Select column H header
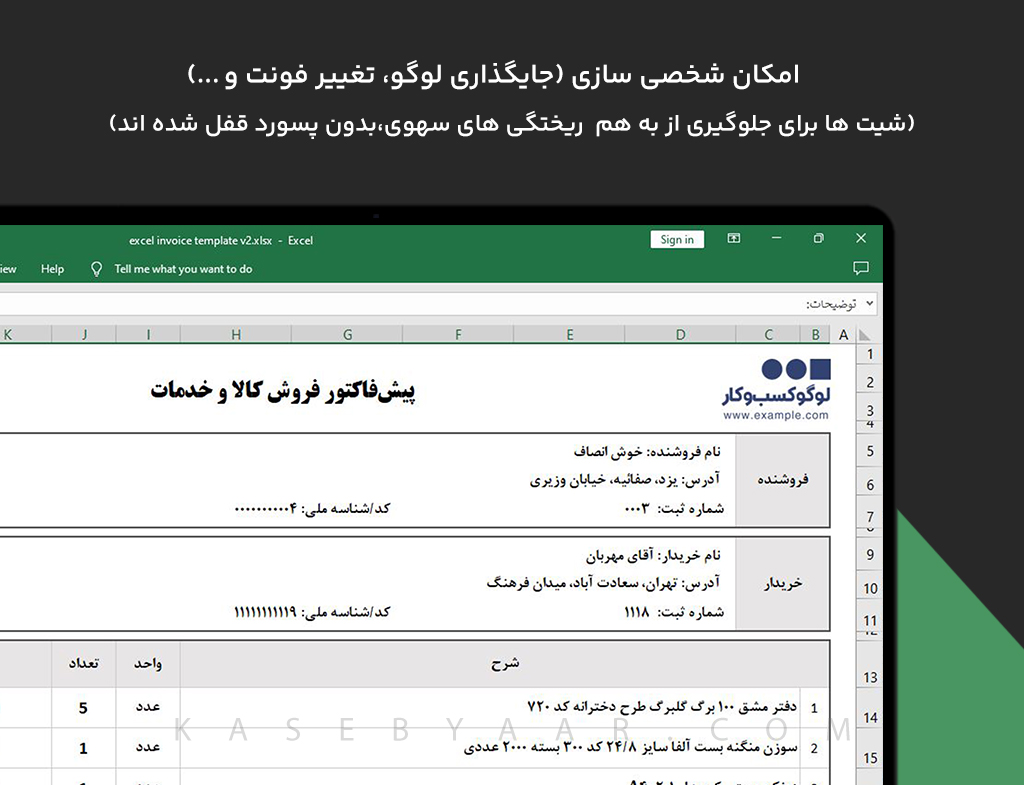This screenshot has width=1024, height=785. (x=236, y=335)
